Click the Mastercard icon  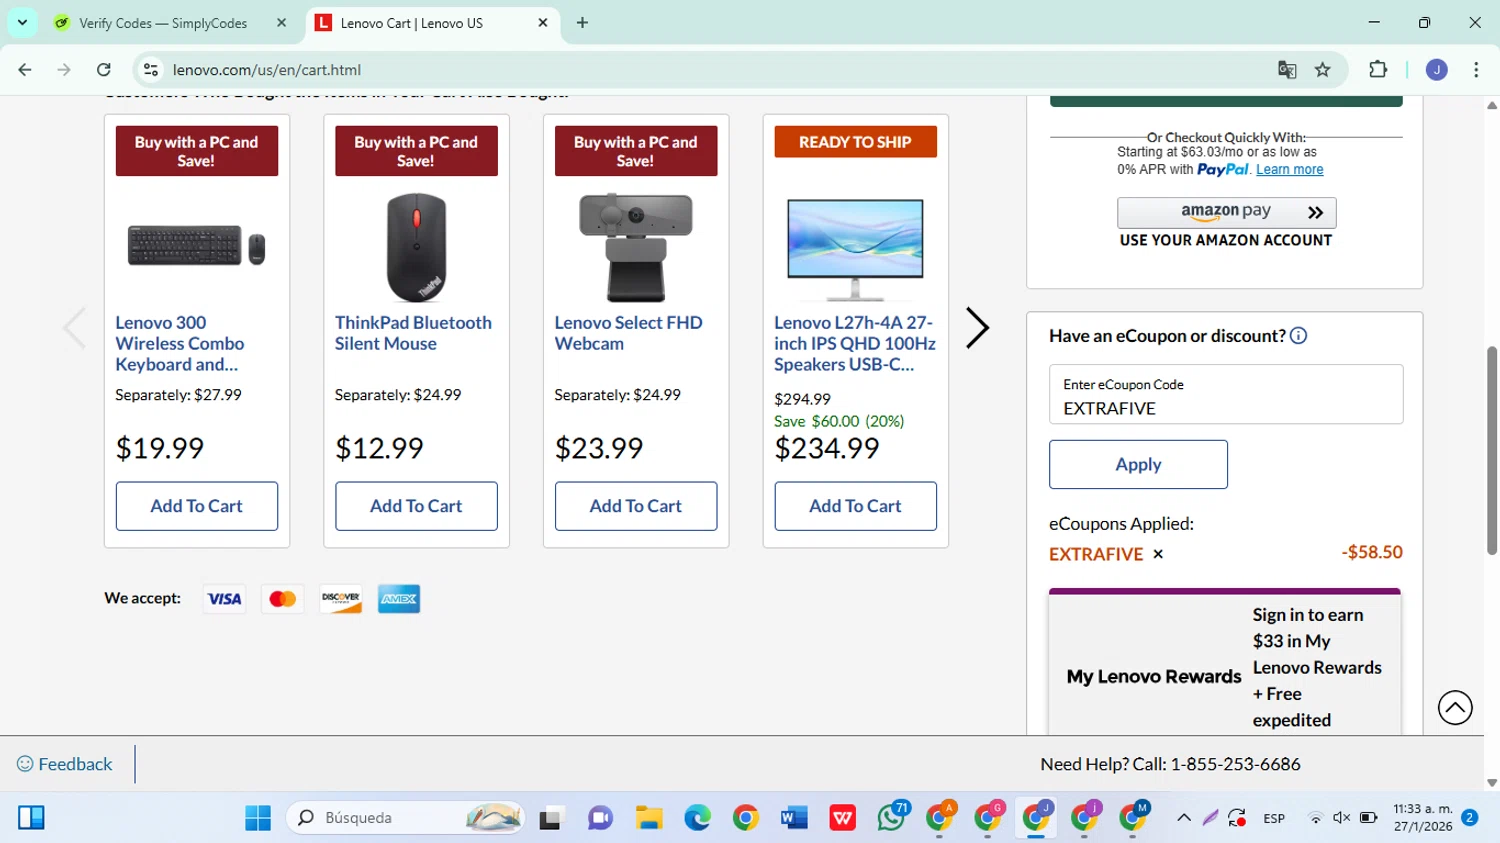(282, 599)
